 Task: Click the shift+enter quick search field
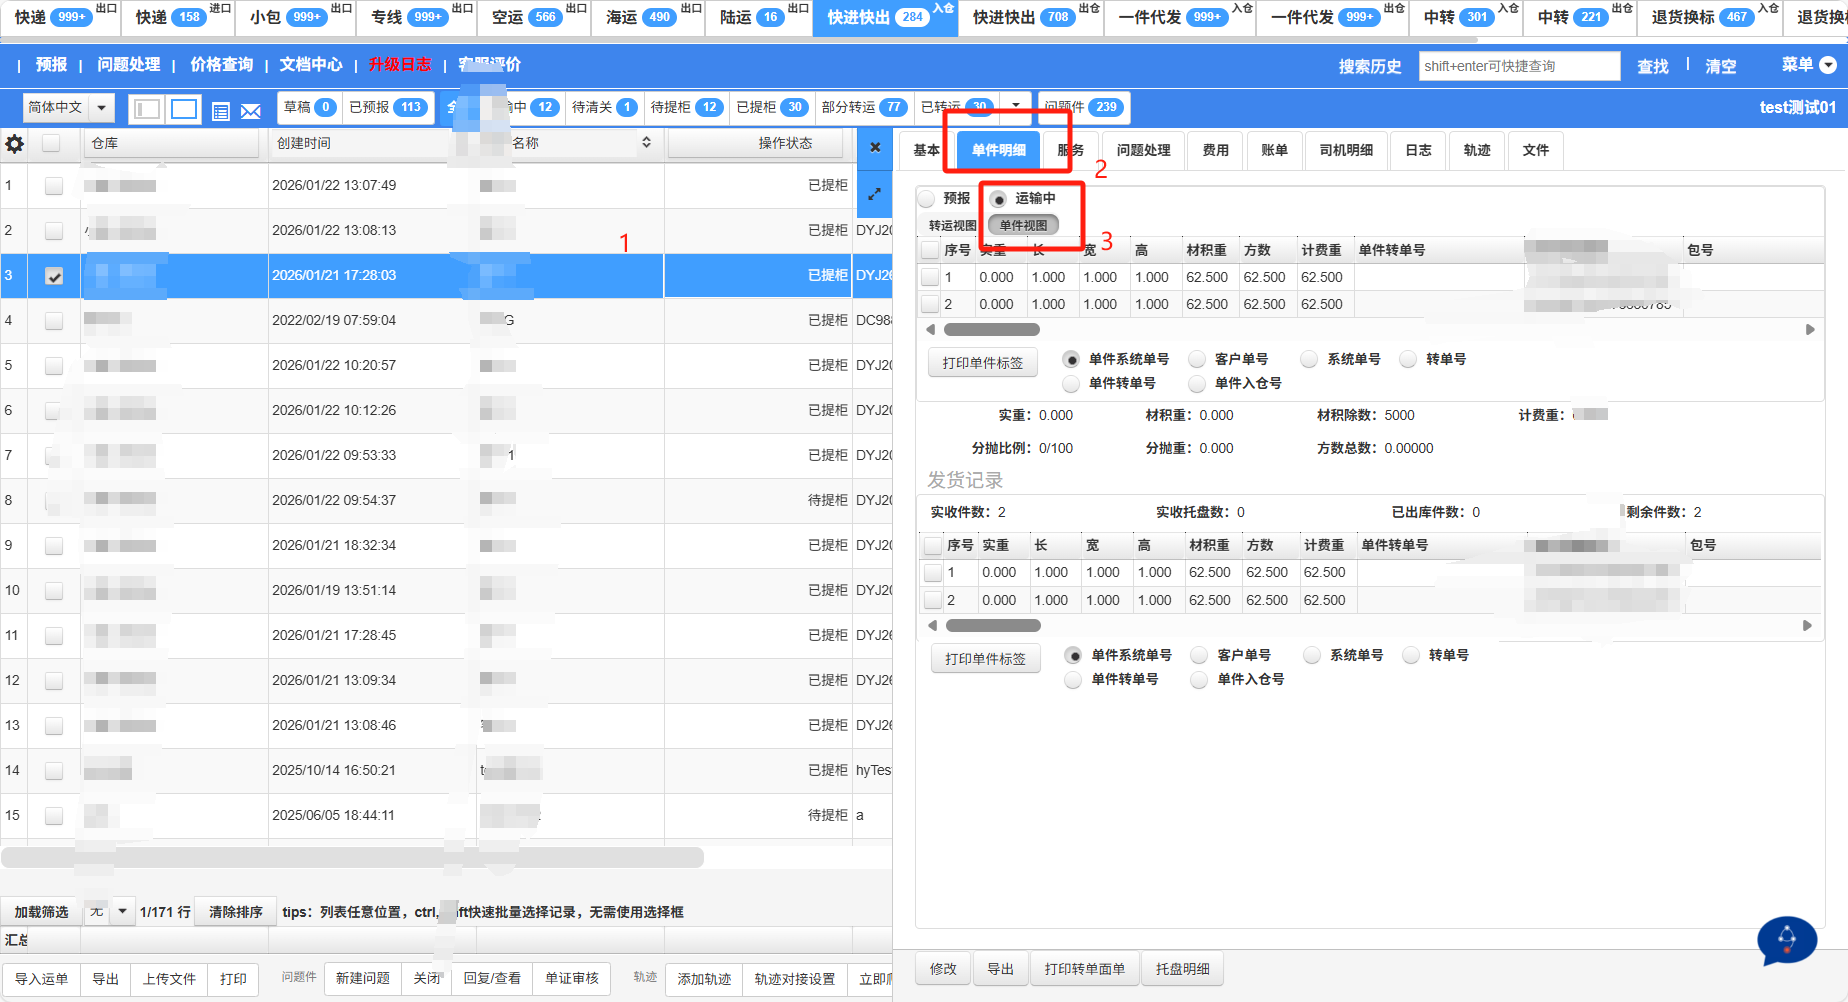[1518, 66]
